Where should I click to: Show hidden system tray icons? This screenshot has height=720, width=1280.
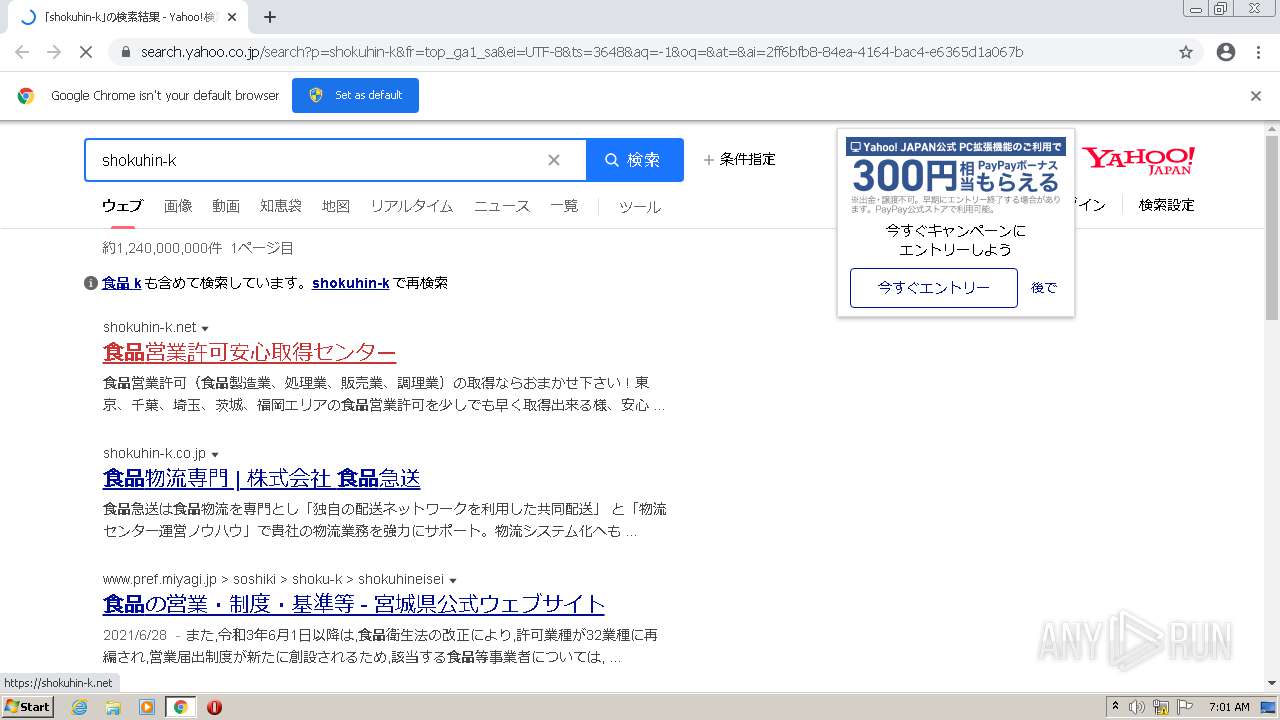coord(1115,707)
